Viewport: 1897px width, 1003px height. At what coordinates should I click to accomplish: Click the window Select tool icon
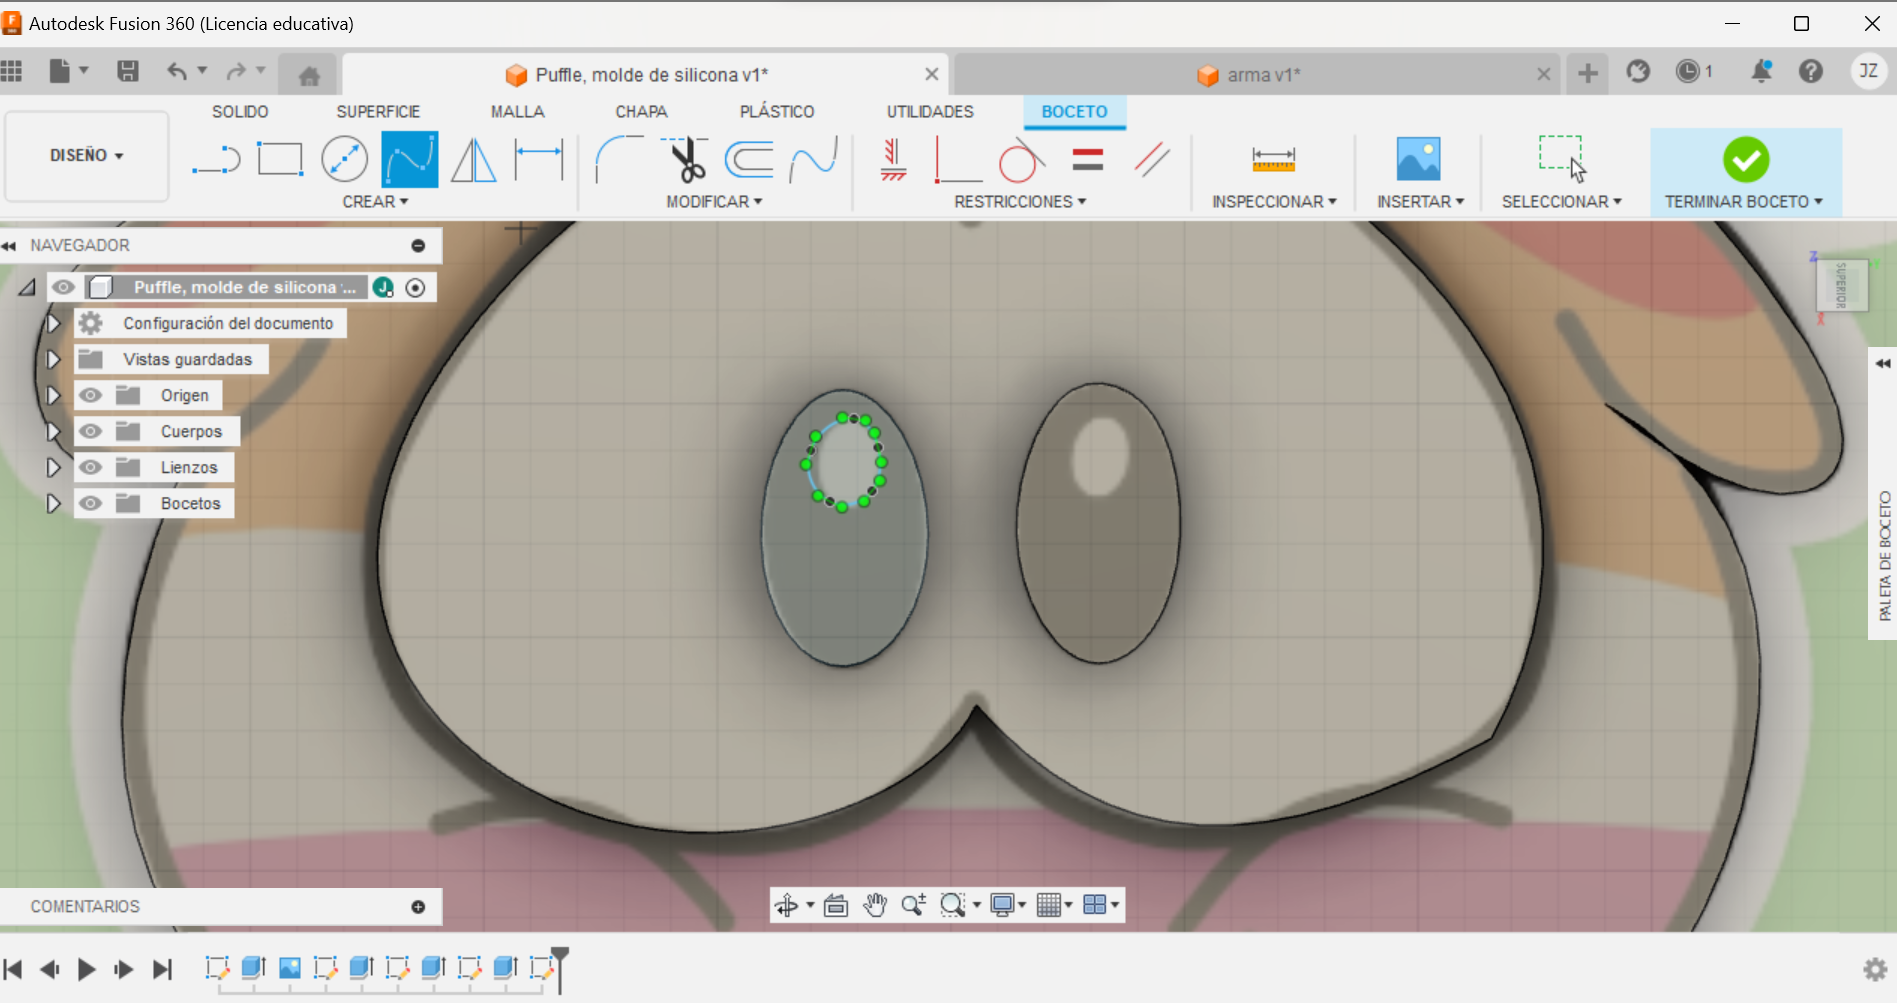tap(1562, 159)
